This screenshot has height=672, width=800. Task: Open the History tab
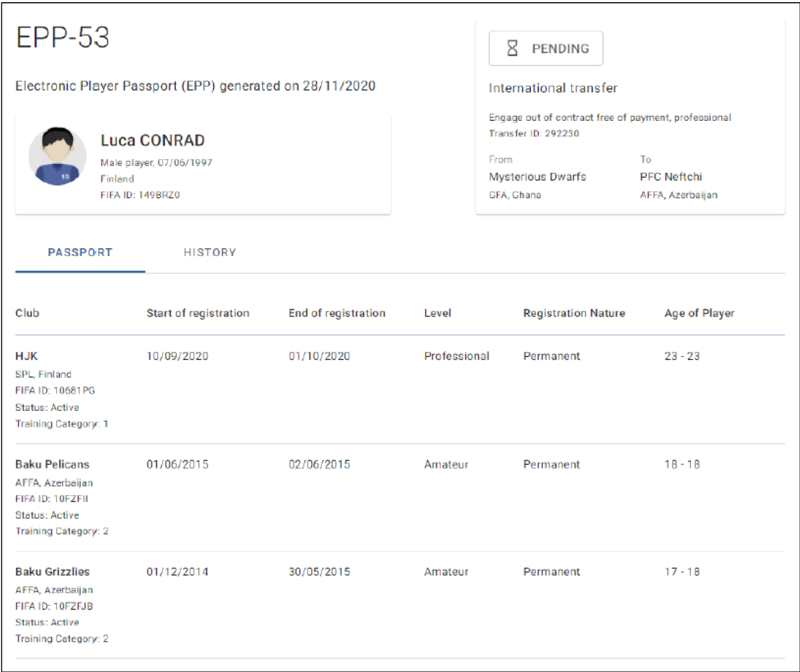point(210,252)
